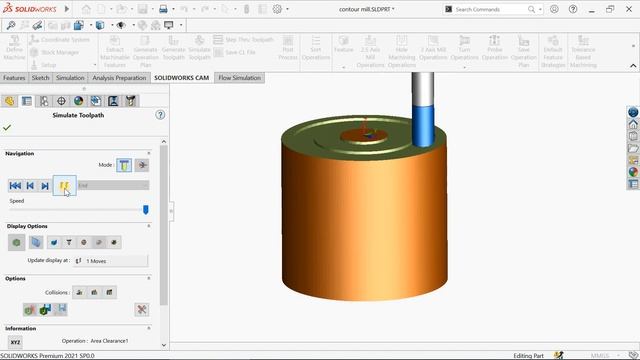Switch to the Simulation tab
The width and height of the screenshot is (640, 360).
(70, 78)
